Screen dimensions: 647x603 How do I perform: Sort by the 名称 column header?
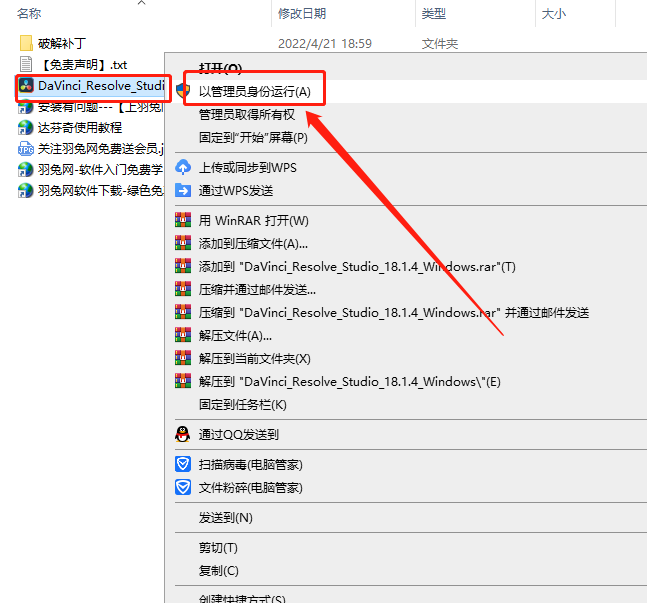[29, 14]
